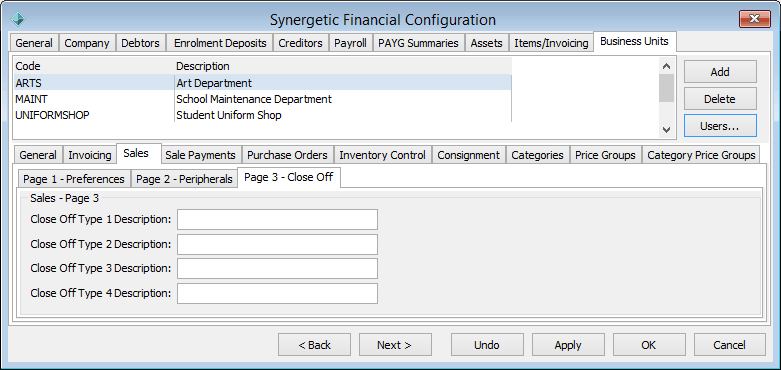The width and height of the screenshot is (781, 370).
Task: Switch to Inventory Control sub-tab
Action: pos(383,155)
